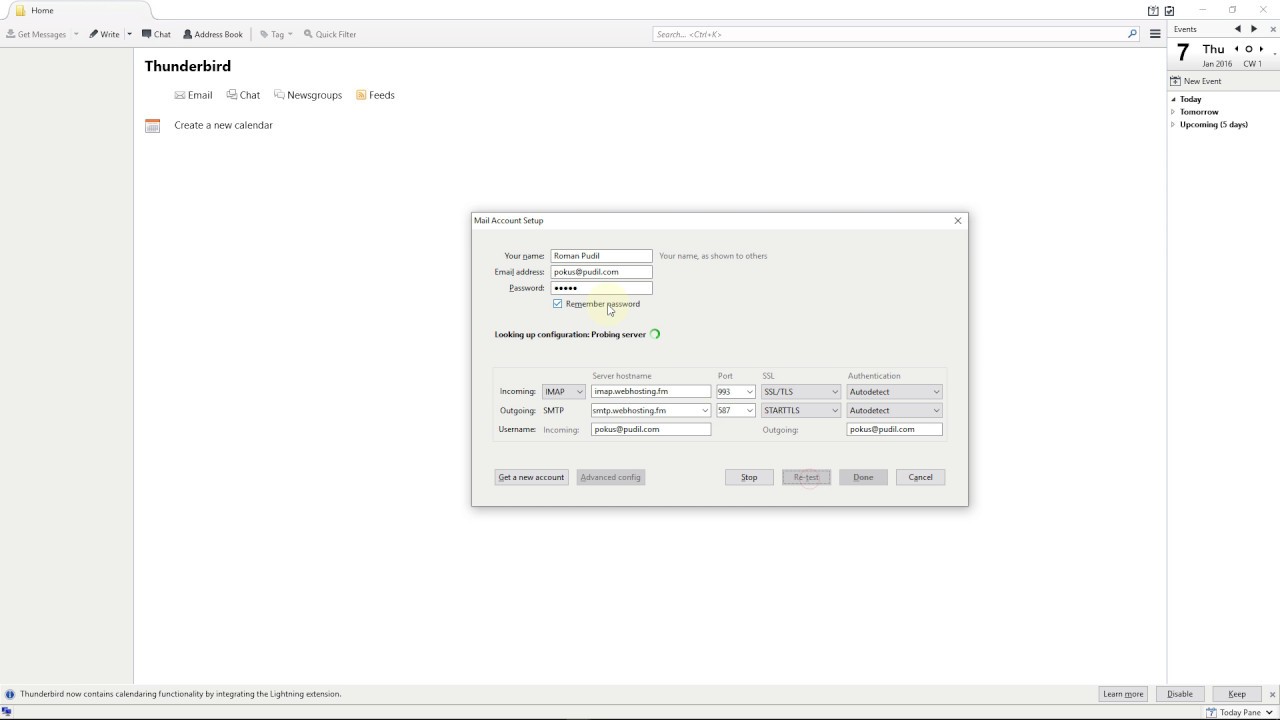This screenshot has height=720, width=1280.
Task: Click the incoming username field
Action: tap(651, 429)
